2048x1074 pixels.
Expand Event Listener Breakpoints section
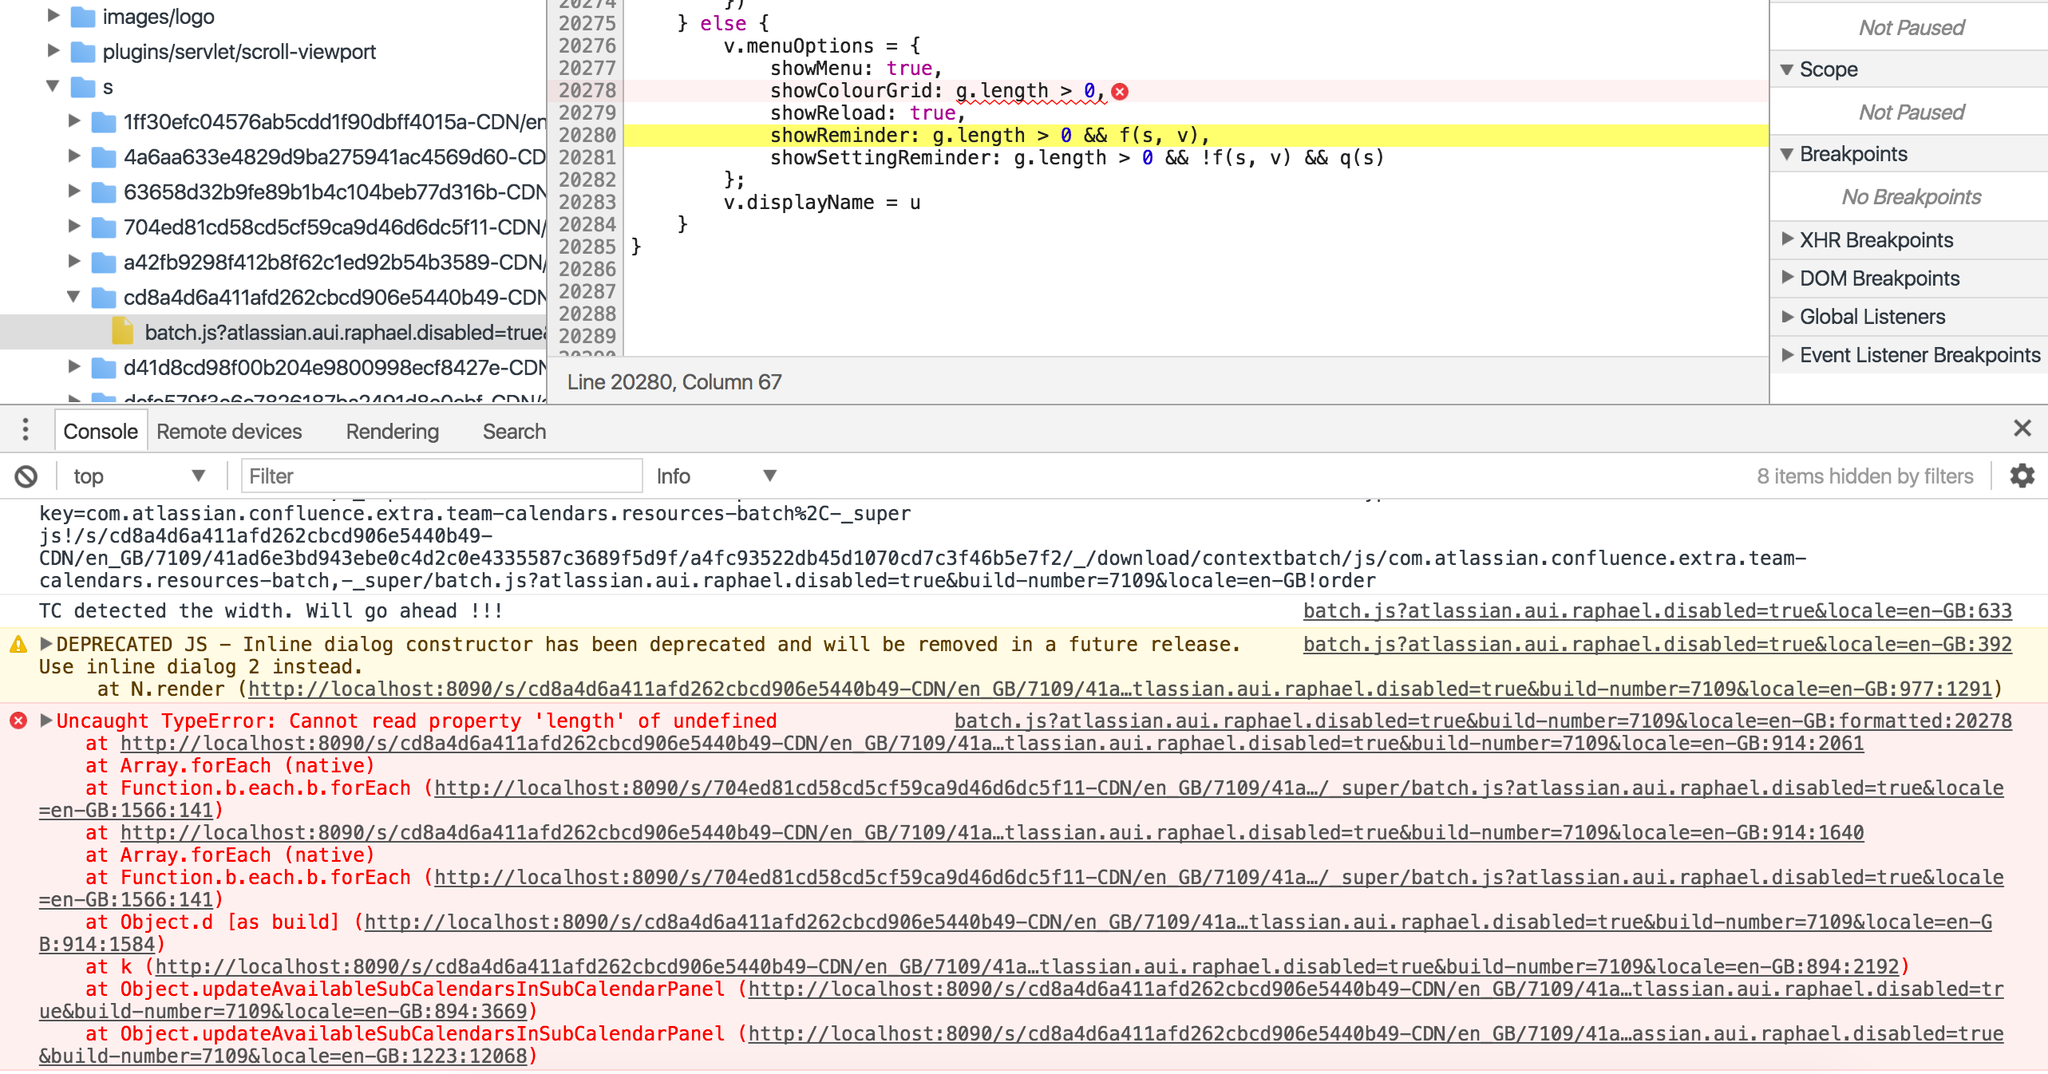1787,355
